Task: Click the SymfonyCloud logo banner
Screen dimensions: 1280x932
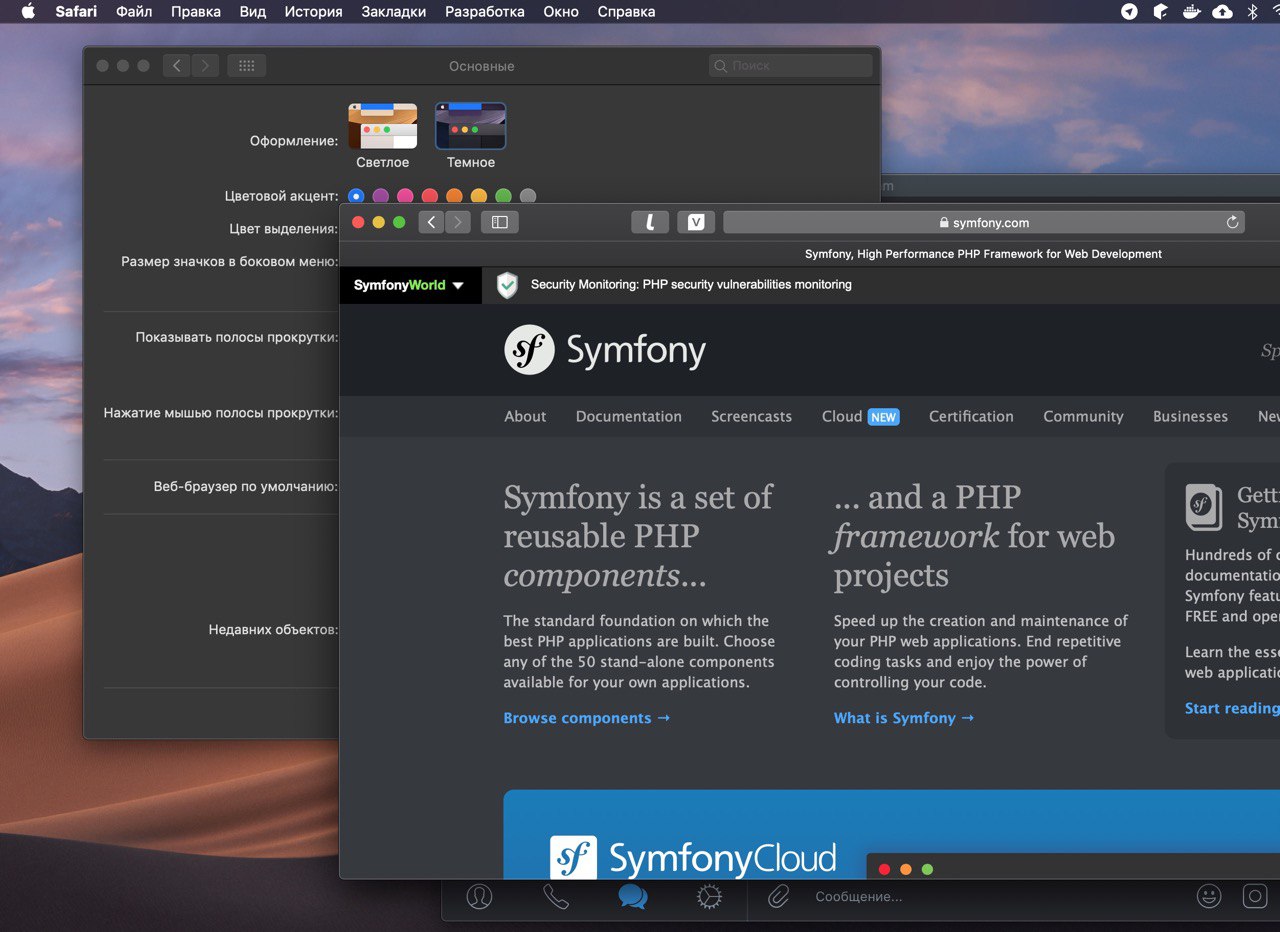Action: click(693, 859)
